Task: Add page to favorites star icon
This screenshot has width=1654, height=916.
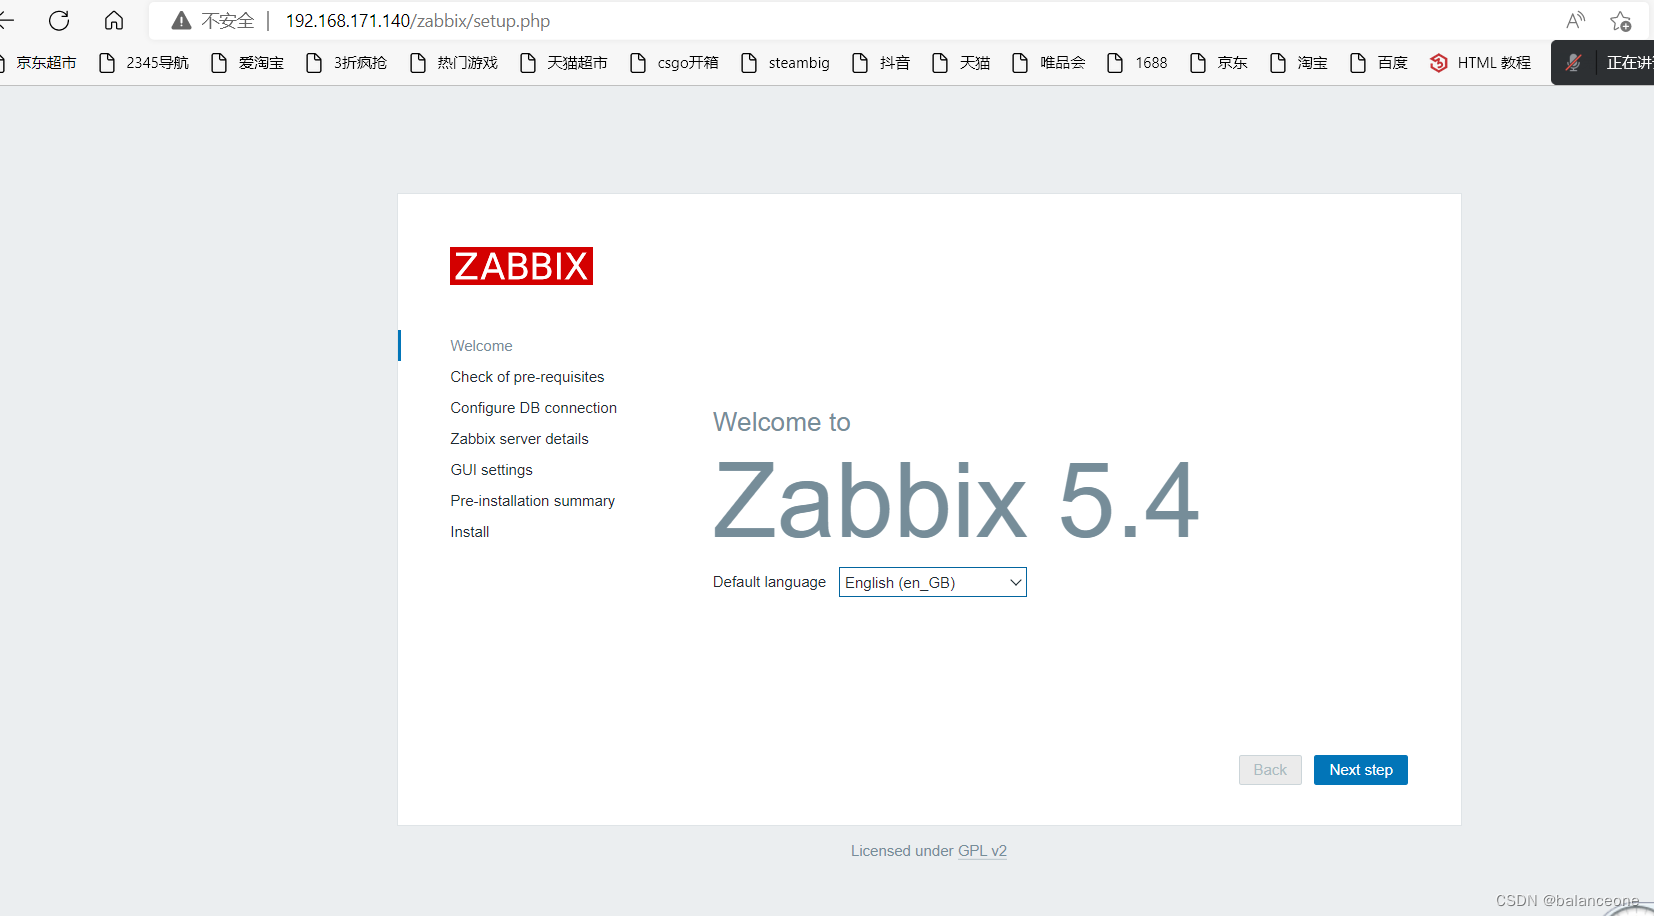Action: pyautogui.click(x=1621, y=20)
